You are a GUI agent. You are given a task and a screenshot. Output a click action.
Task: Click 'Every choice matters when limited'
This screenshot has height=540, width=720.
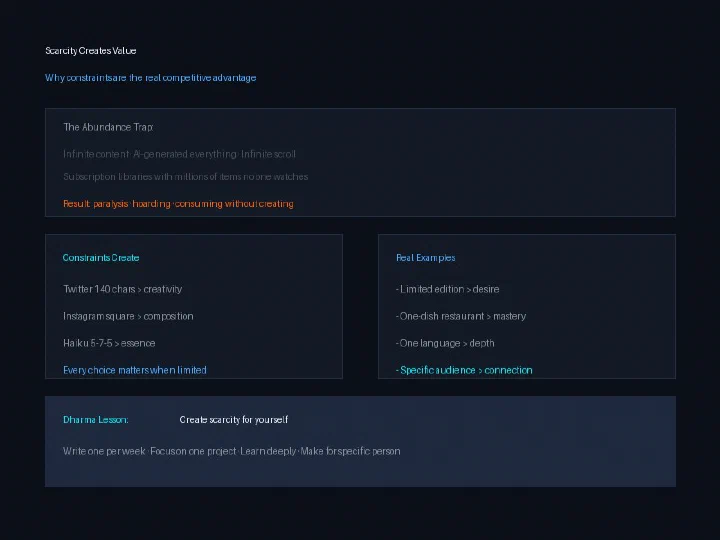pyautogui.click(x=135, y=370)
